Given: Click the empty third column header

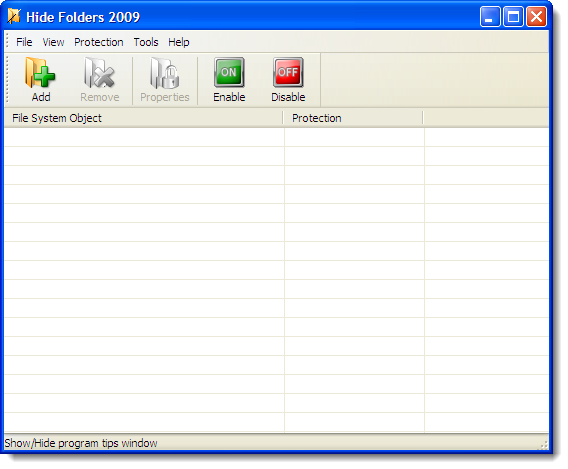Looking at the screenshot, I should (486, 118).
